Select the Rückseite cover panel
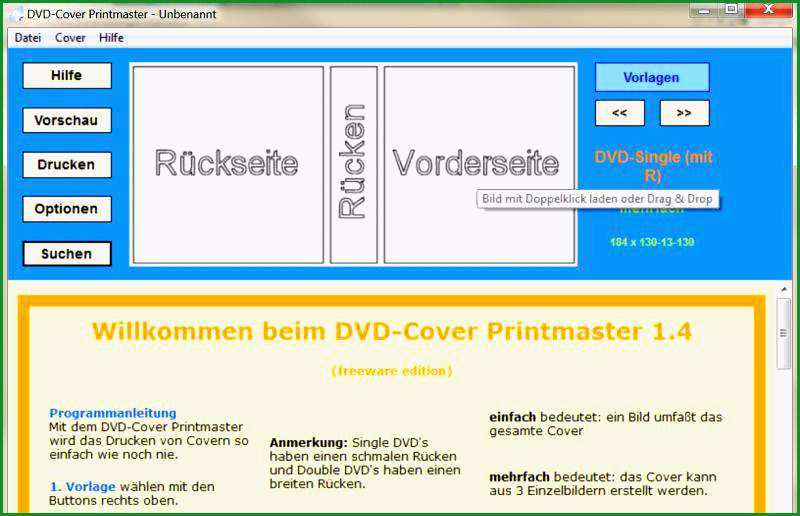Image resolution: width=800 pixels, height=516 pixels. coord(228,164)
